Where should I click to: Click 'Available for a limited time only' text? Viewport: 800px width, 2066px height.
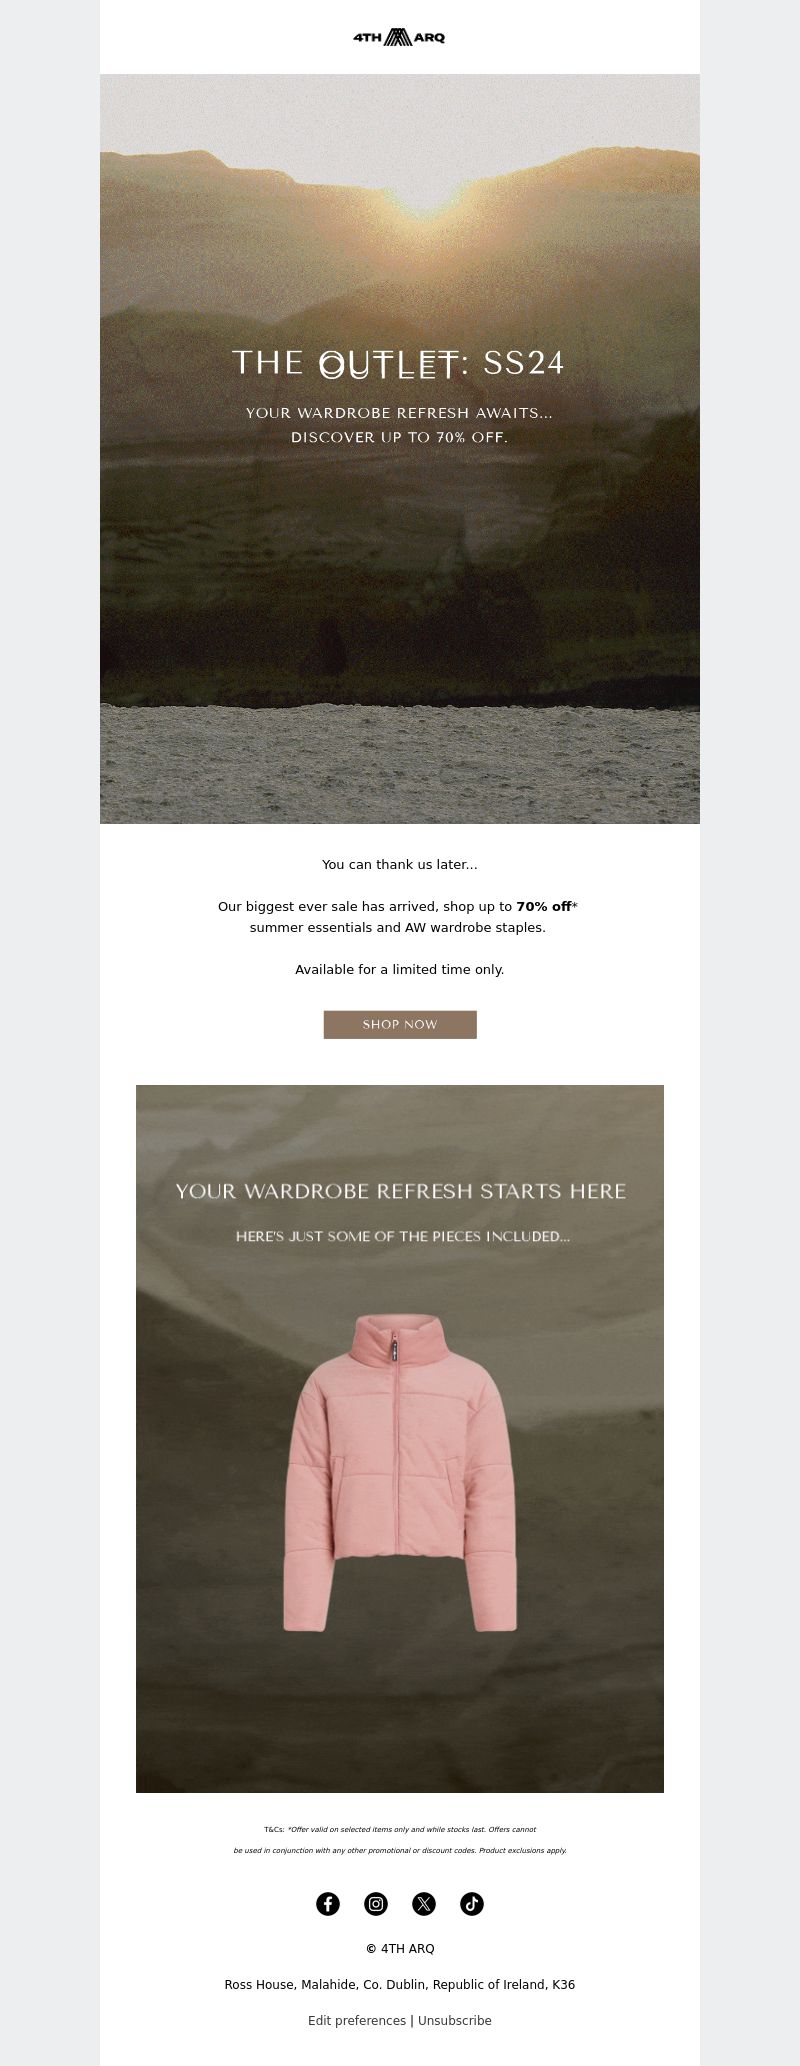tap(400, 969)
